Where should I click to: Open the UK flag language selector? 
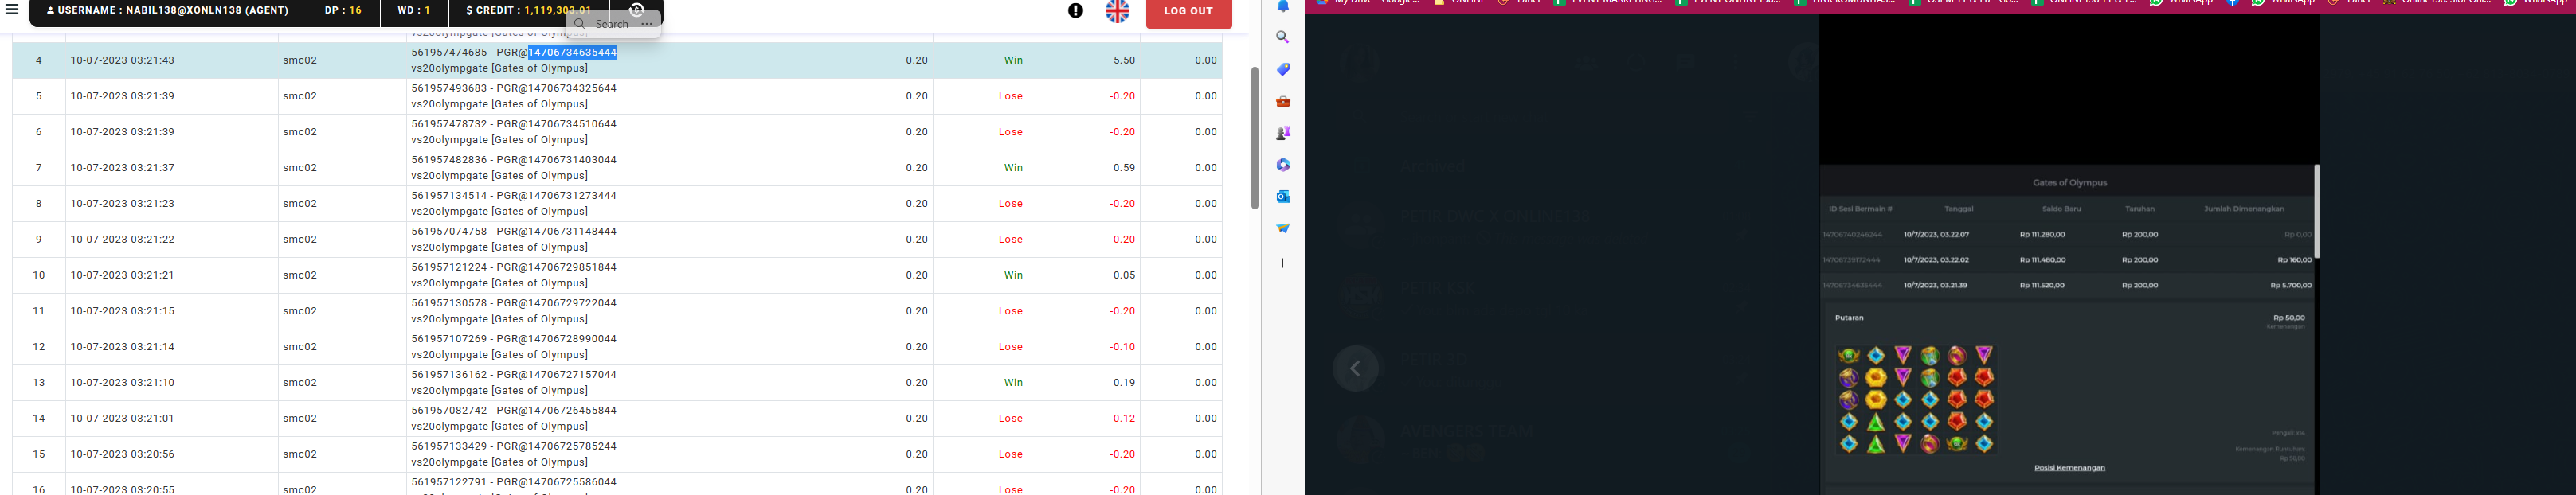point(1117,11)
